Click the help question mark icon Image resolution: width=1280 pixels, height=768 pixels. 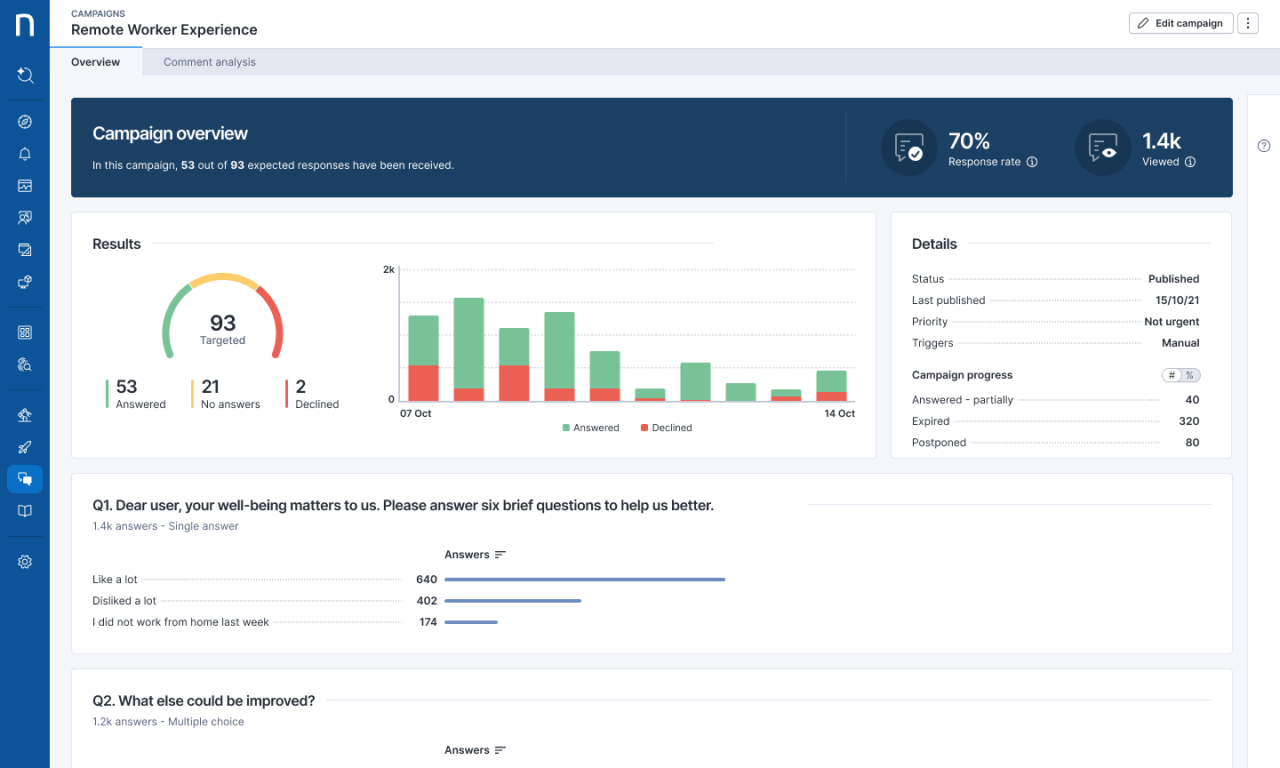point(1263,146)
